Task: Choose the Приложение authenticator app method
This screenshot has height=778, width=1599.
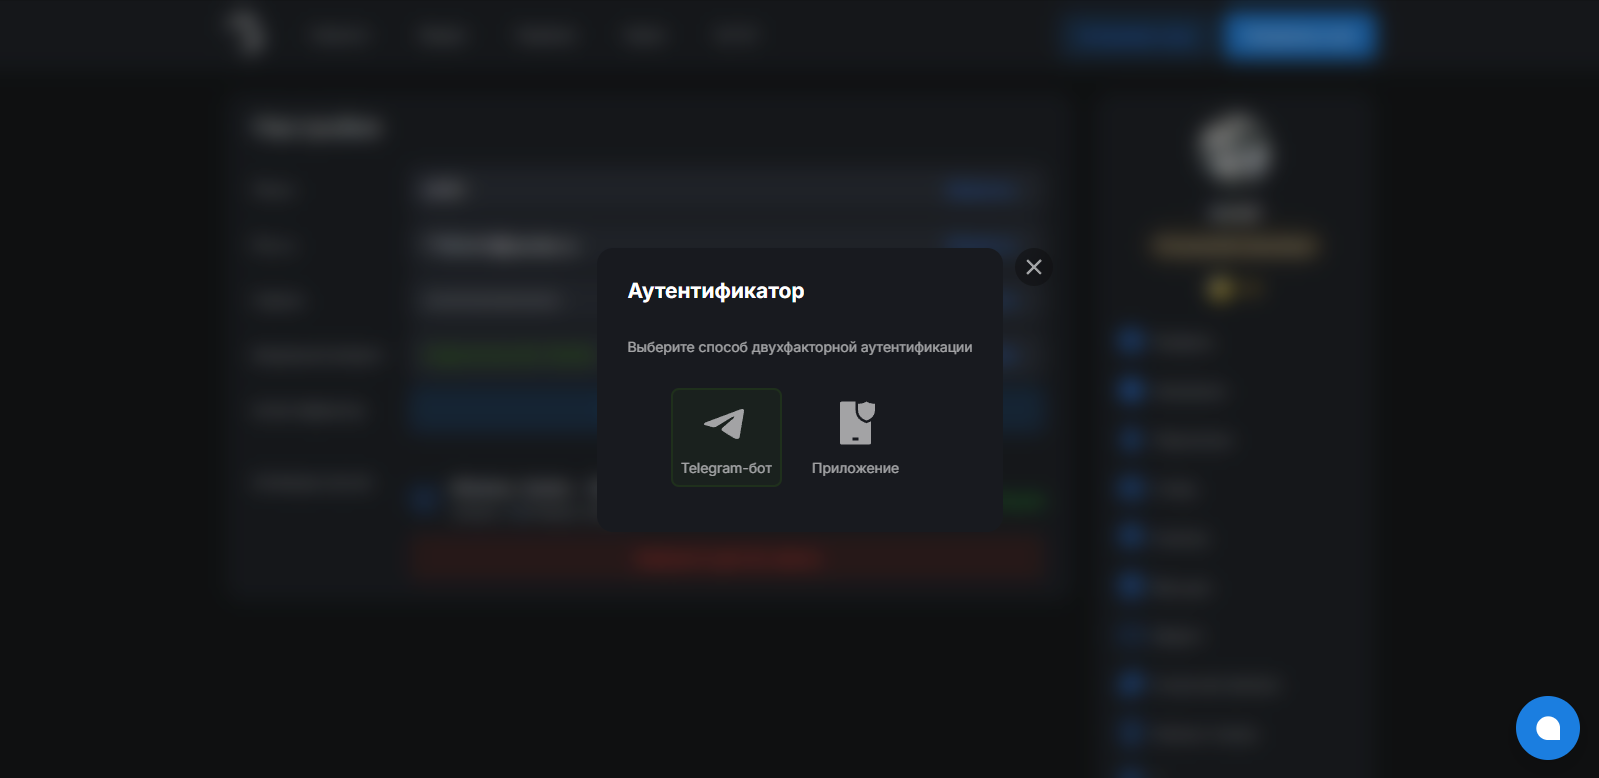Action: click(x=855, y=437)
